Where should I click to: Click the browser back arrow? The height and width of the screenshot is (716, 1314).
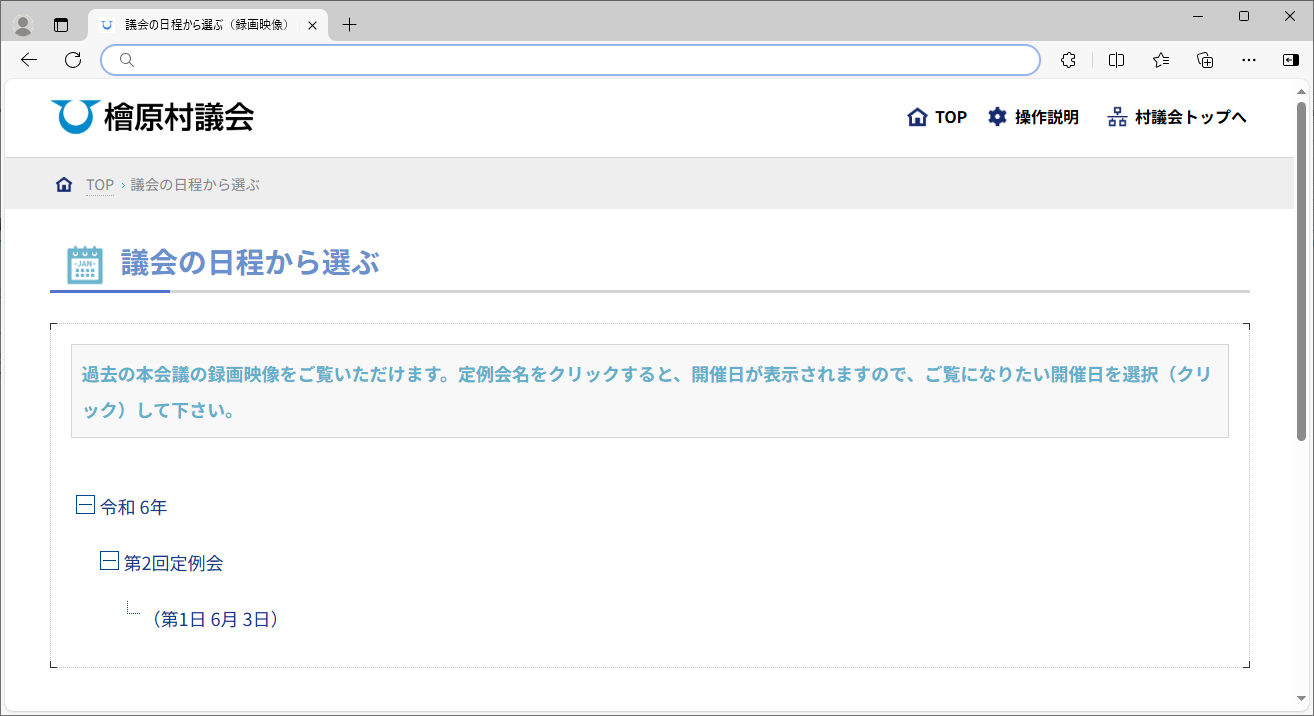29,60
